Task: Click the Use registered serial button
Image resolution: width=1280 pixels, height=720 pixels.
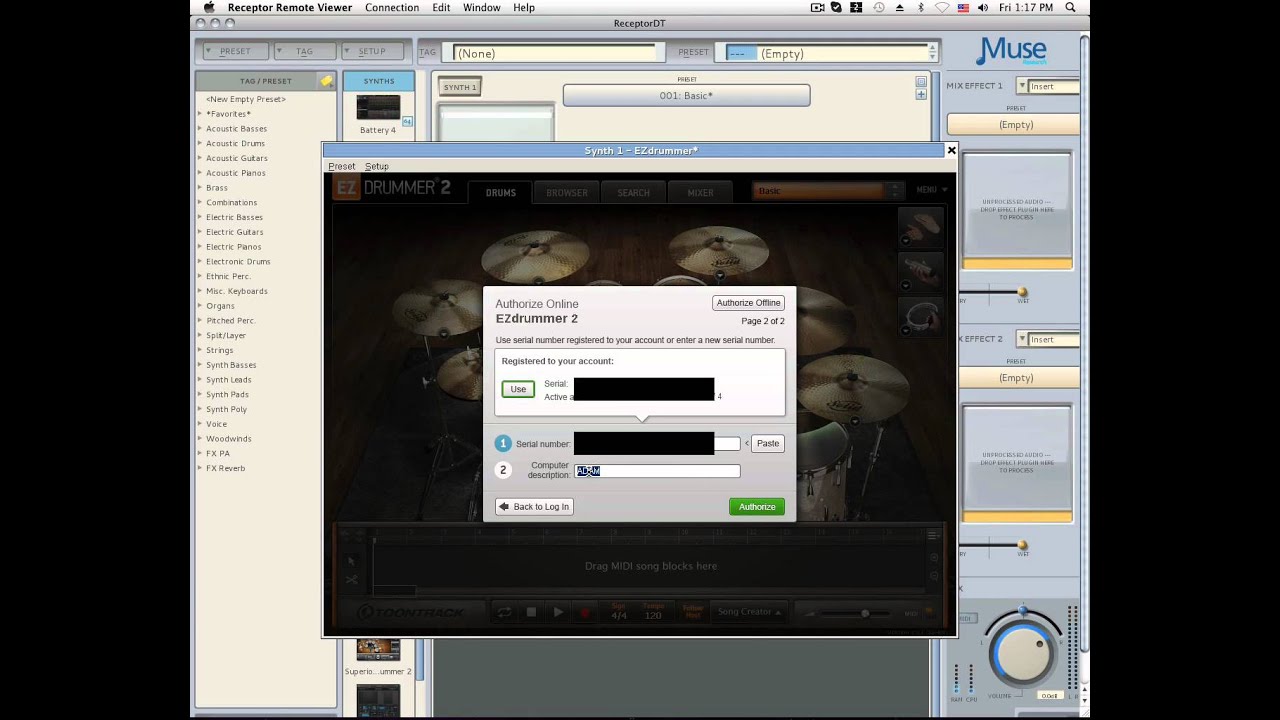Action: 518,389
